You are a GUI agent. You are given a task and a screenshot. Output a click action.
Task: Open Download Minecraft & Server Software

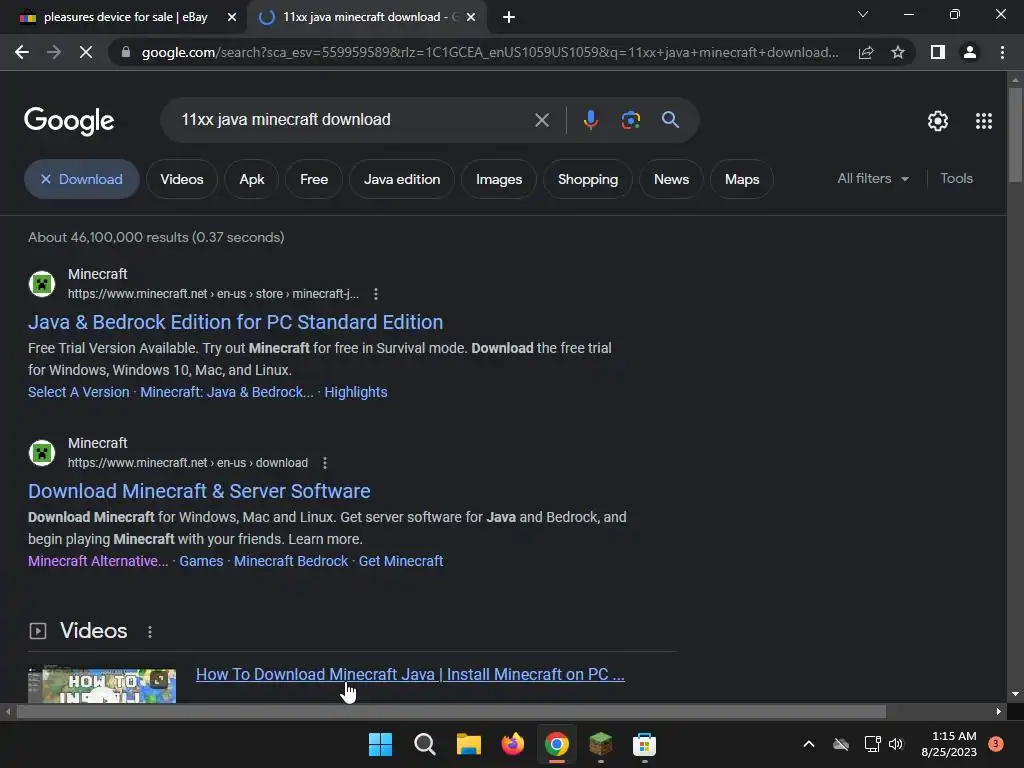pos(199,491)
